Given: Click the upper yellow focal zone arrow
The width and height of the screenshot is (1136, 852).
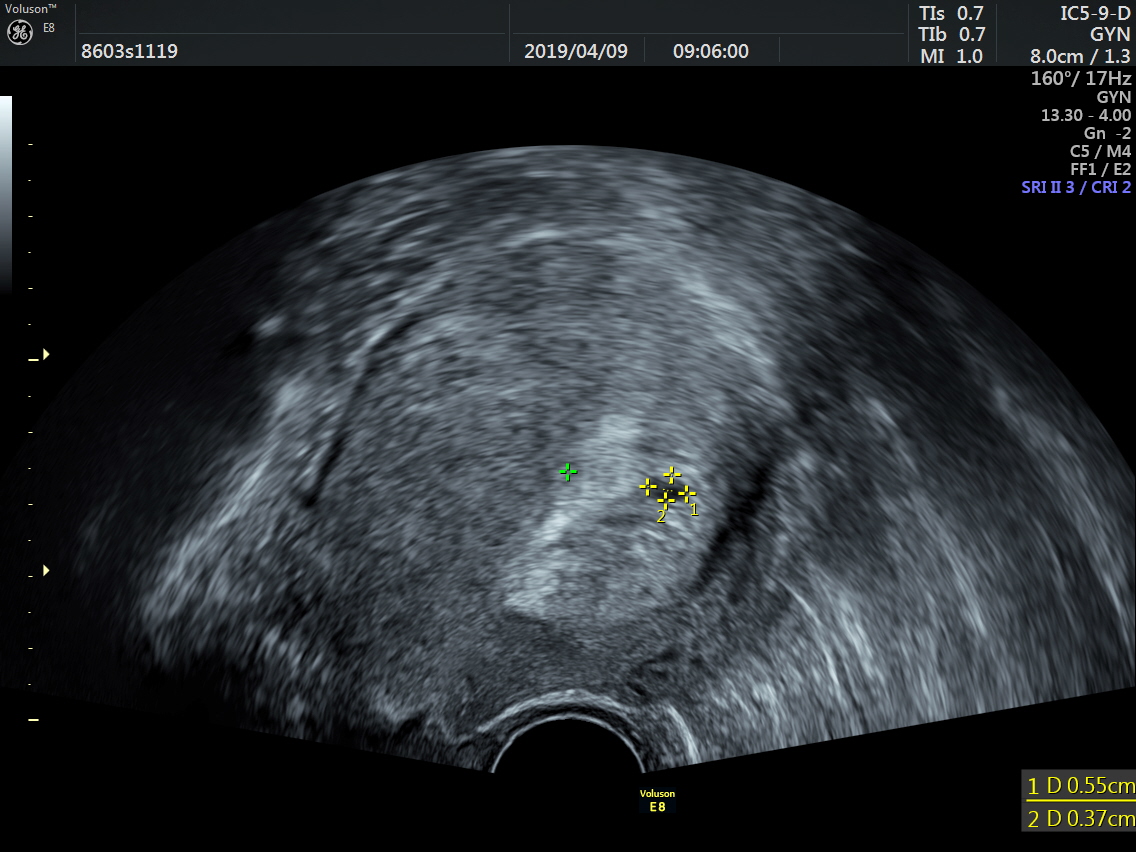Looking at the screenshot, I should point(45,355).
